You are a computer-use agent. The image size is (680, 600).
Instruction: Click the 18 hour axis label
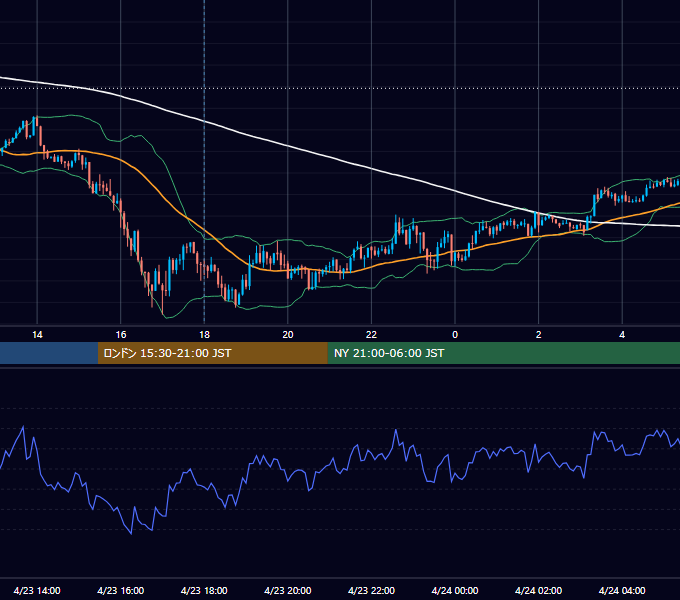(x=204, y=335)
